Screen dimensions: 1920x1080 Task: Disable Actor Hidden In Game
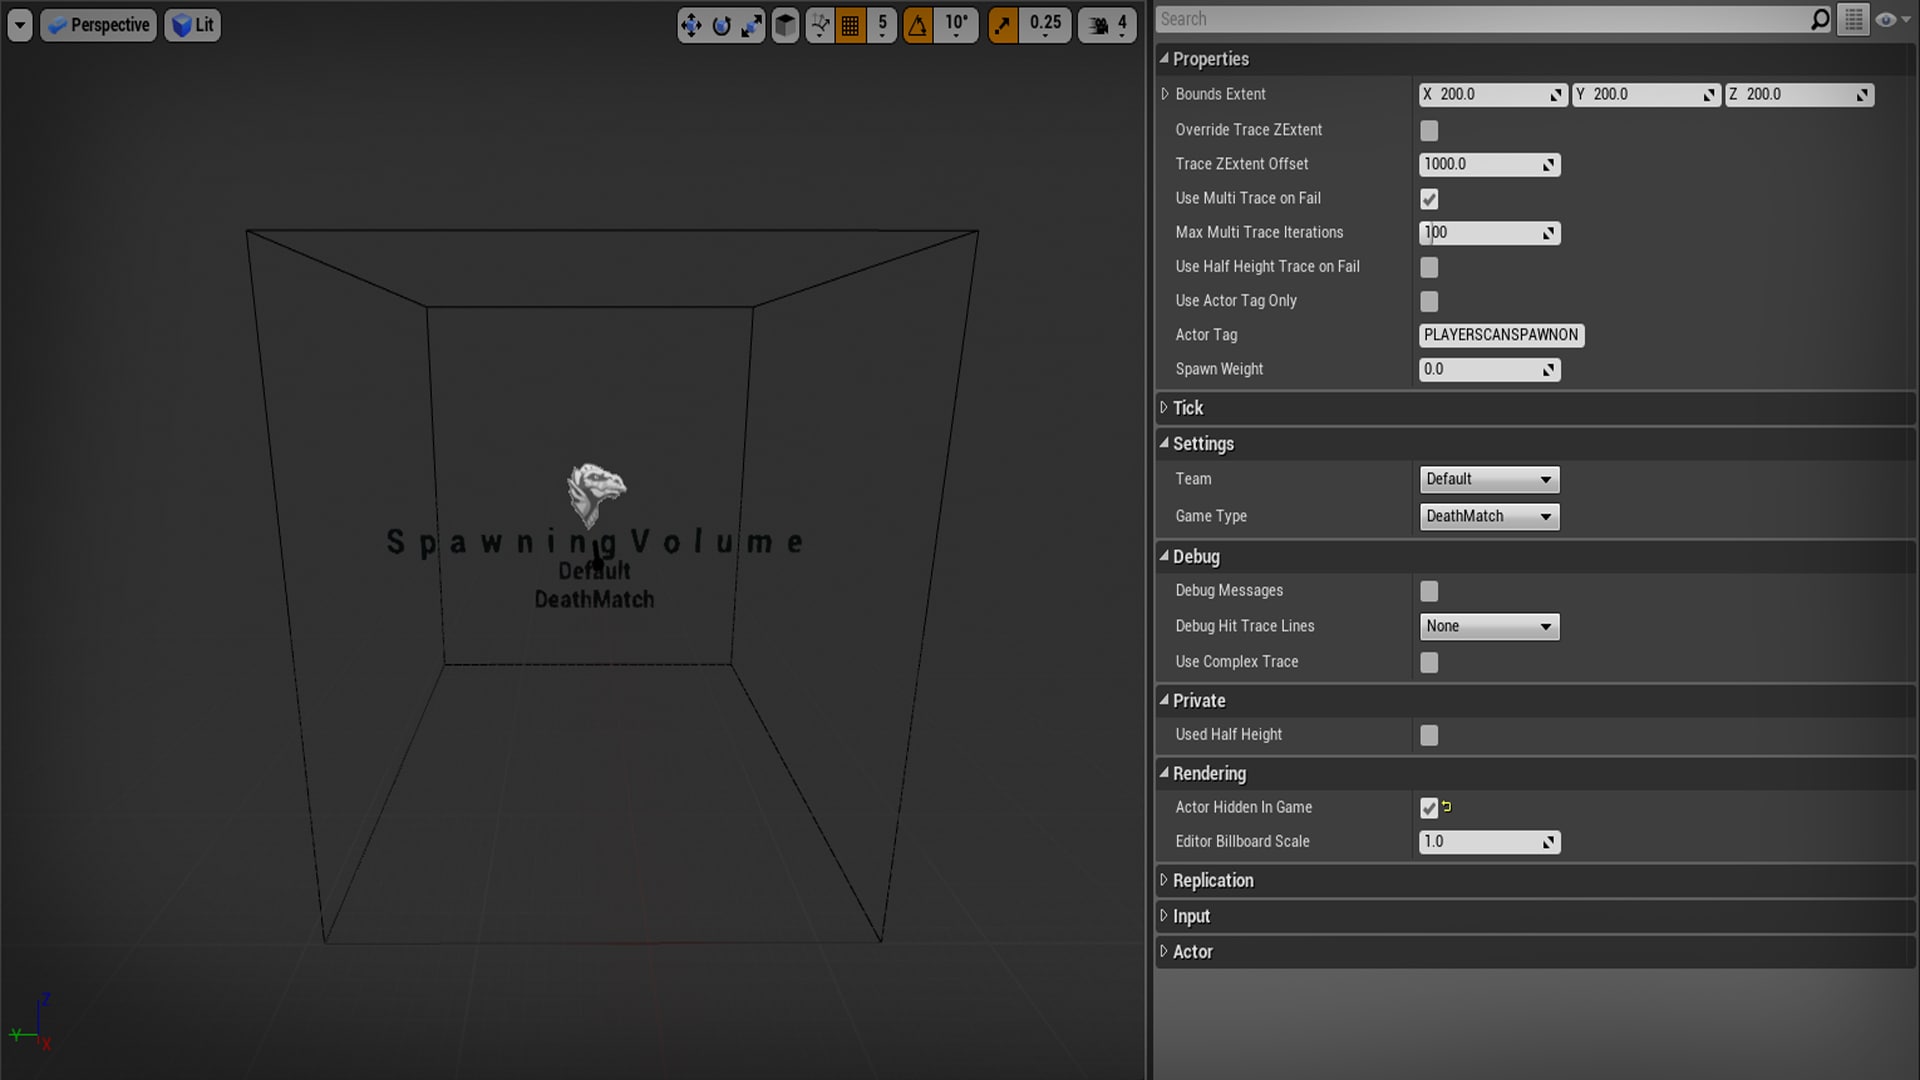point(1428,808)
